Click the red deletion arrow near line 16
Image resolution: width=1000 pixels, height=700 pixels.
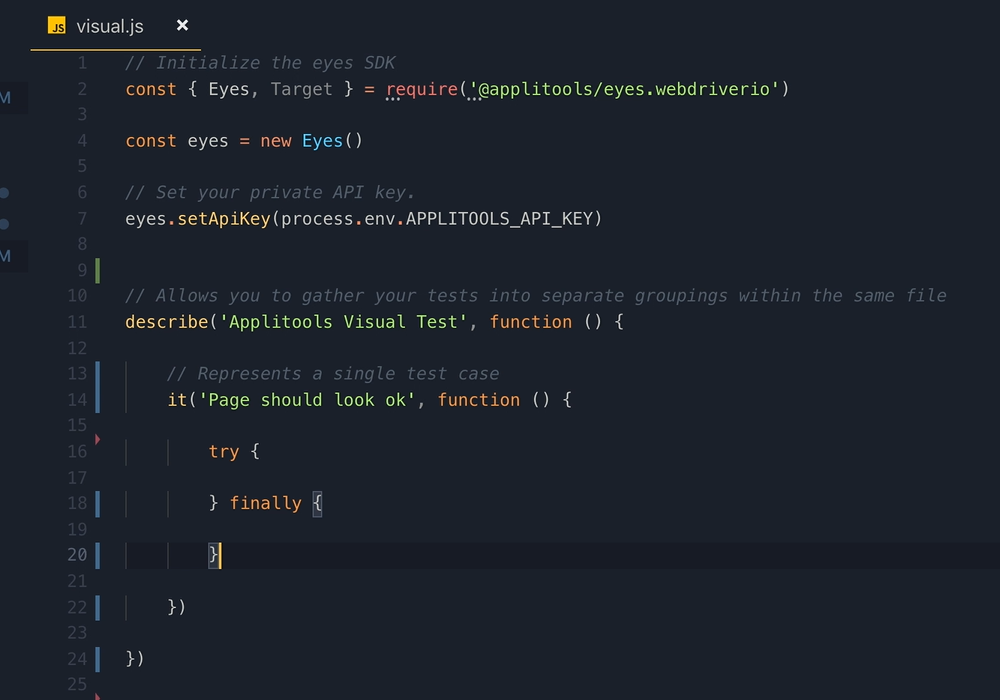pyautogui.click(x=97, y=439)
